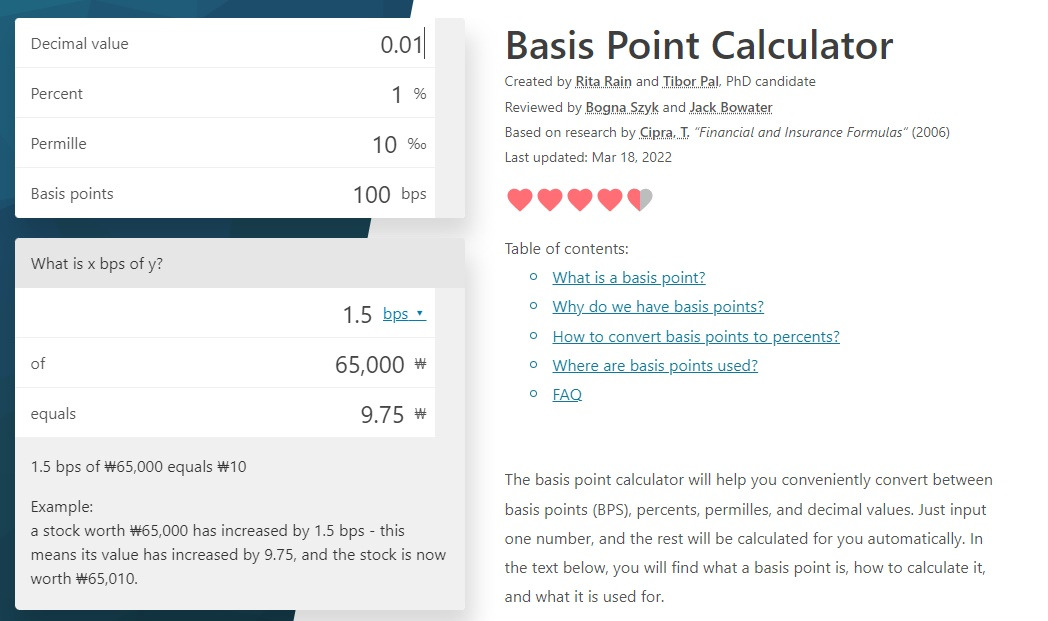The width and height of the screenshot is (1048, 621).
Task: Open the Cipra, T. research citation
Action: point(663,132)
